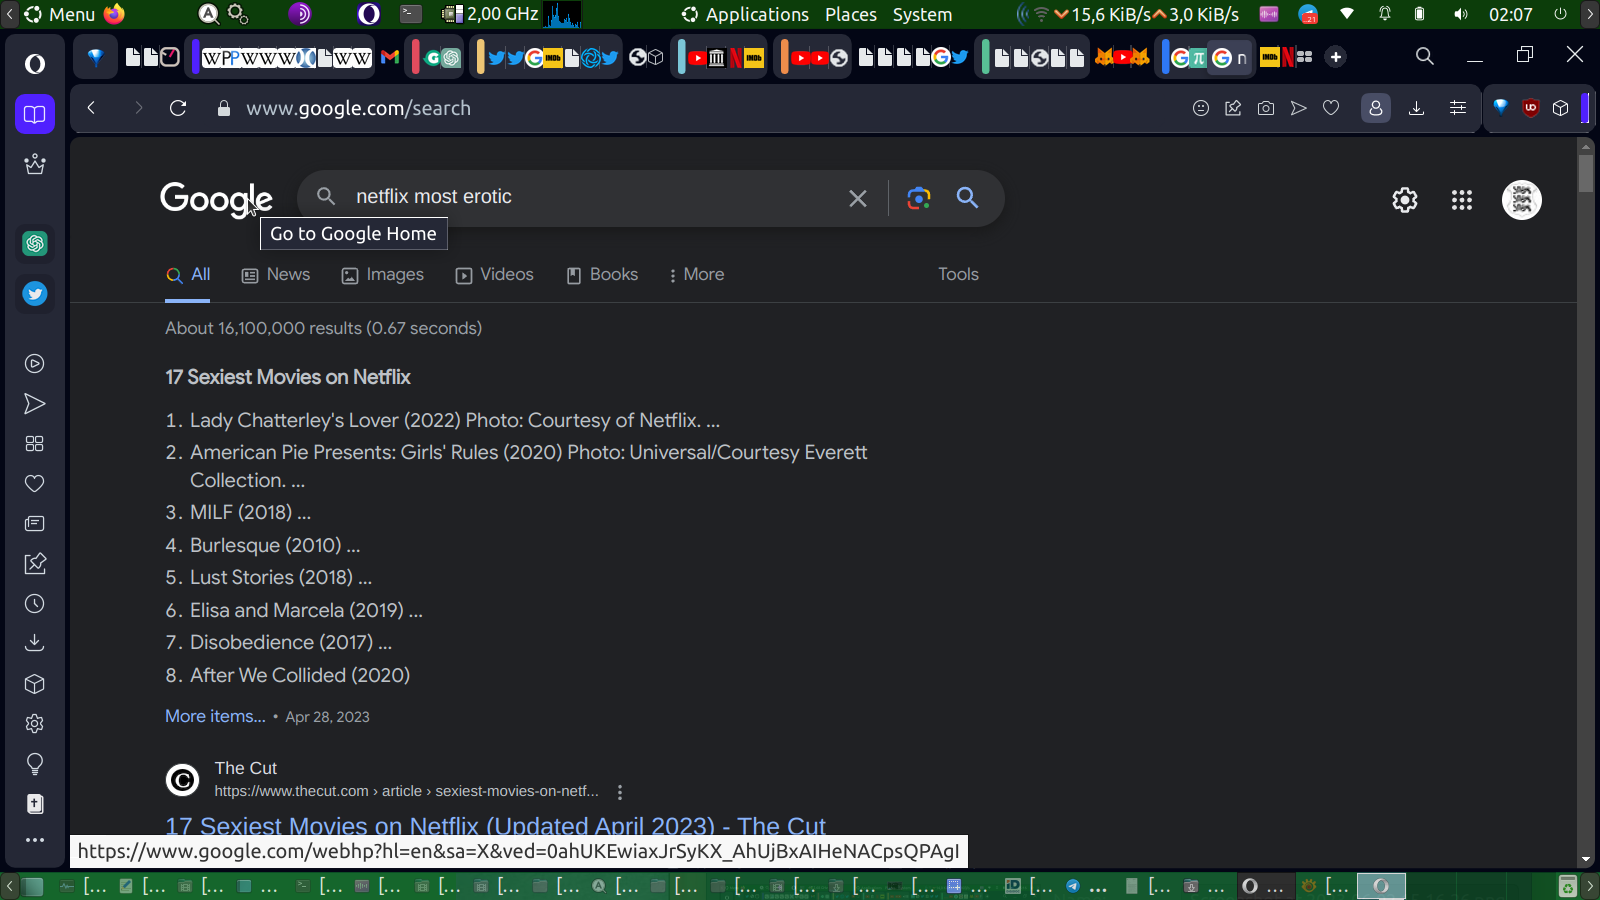Open Opera workspaces icon in sidebar

(35, 114)
